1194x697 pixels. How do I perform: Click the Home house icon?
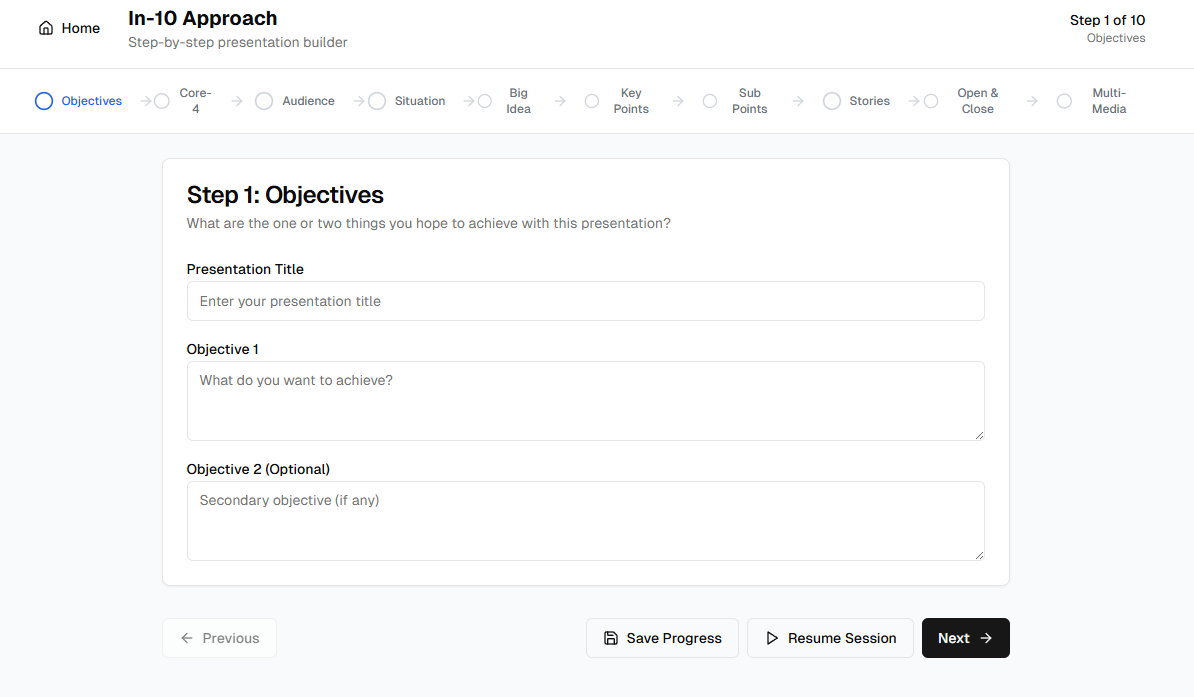pyautogui.click(x=46, y=28)
